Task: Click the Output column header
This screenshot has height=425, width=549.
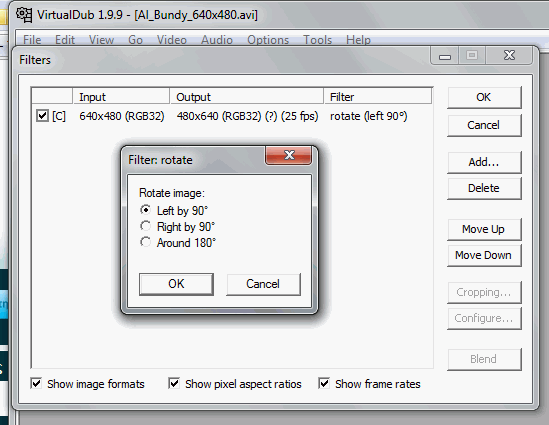Action: pos(246,97)
